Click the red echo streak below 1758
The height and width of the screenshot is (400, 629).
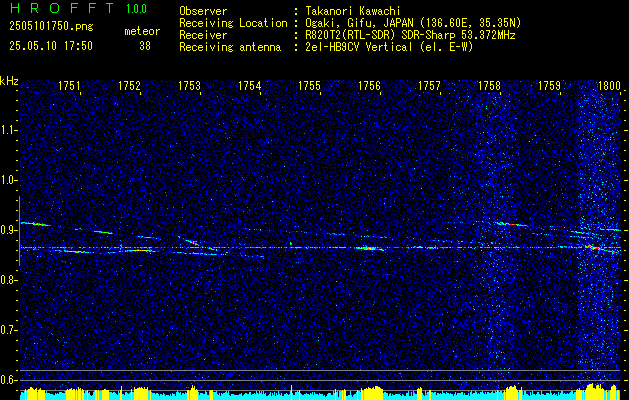tap(512, 224)
